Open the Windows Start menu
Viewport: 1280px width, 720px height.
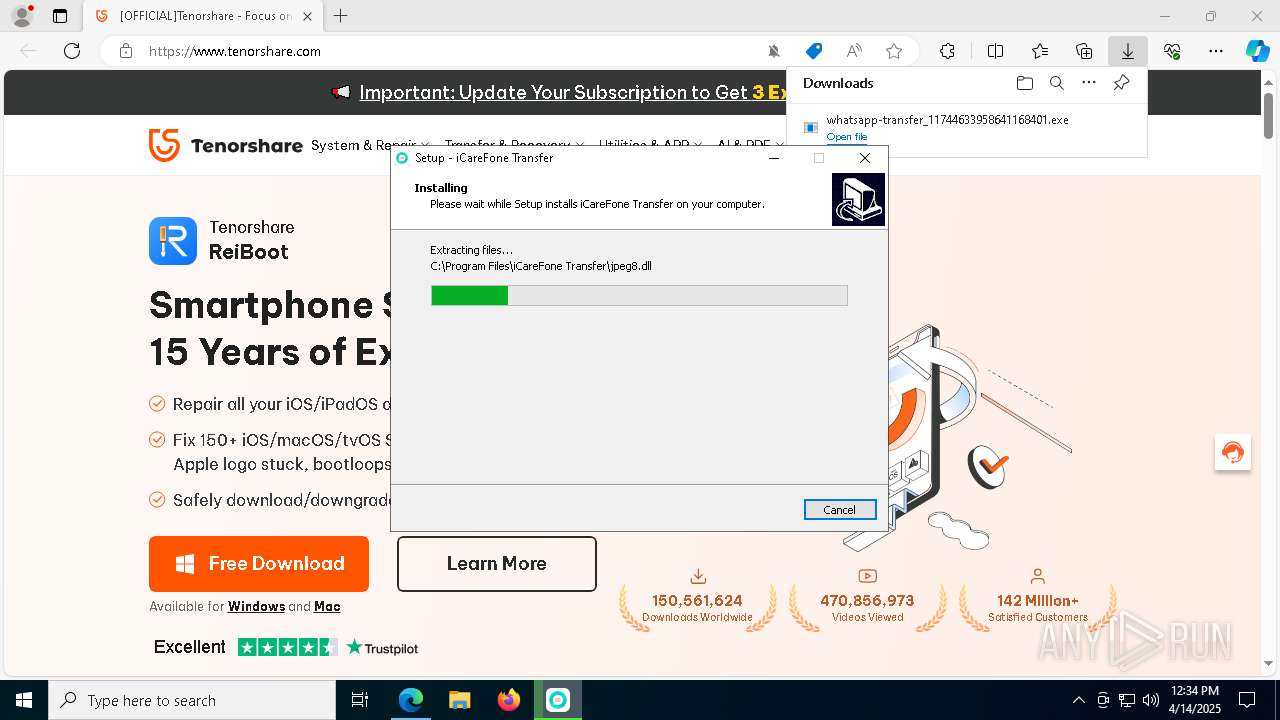coord(24,700)
